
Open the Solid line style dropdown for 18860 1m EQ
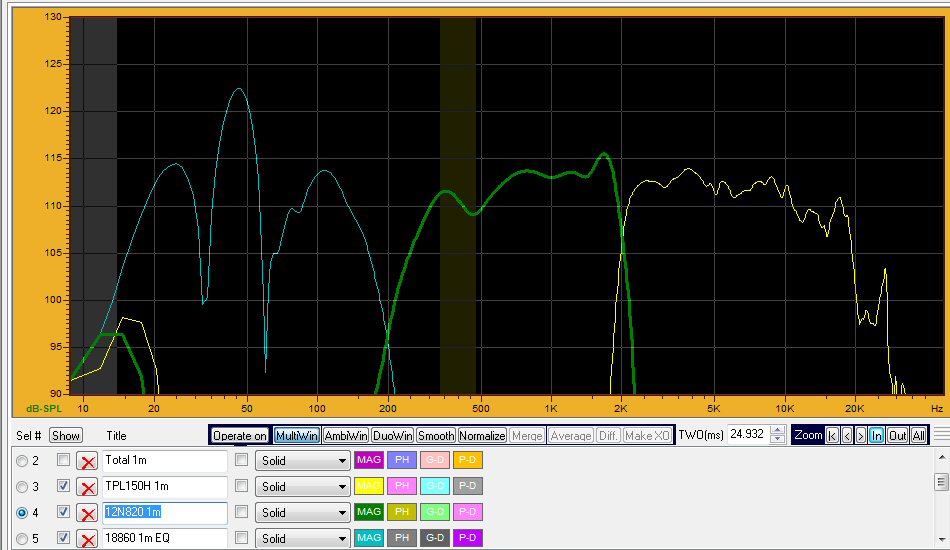click(x=302, y=538)
